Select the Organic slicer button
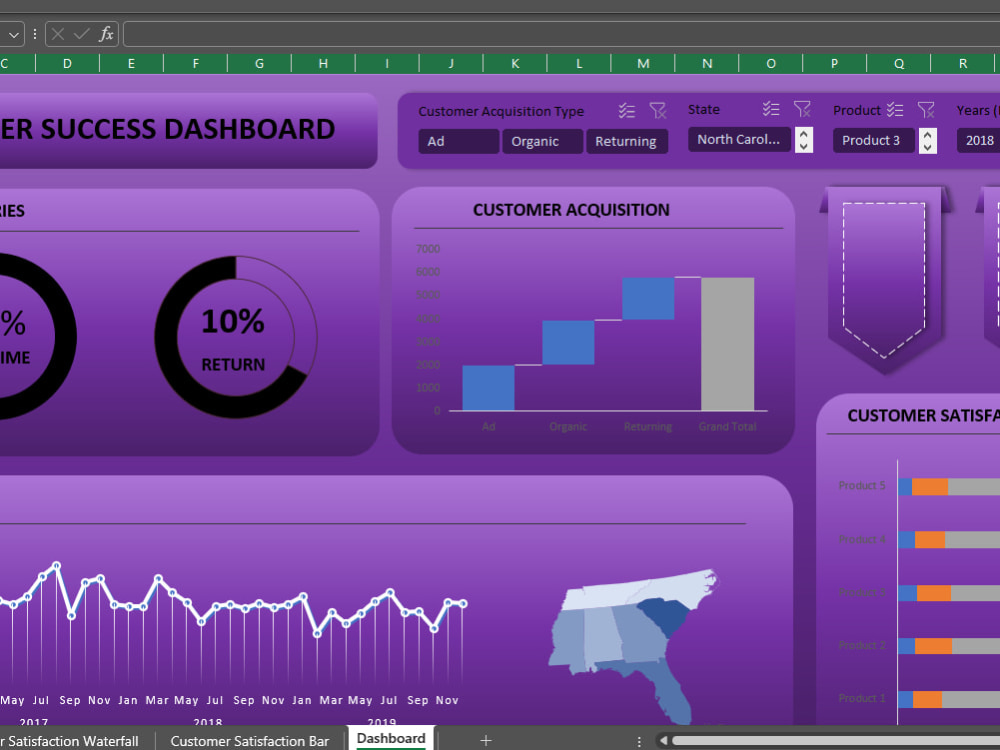 tap(542, 142)
